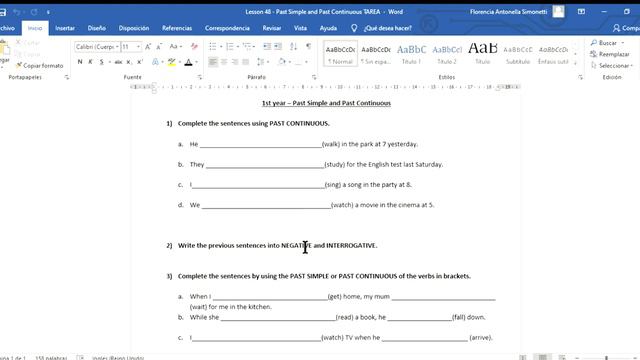Viewport: 640px width, 360px height.
Task: Apply italic with the K button
Action: click(91, 62)
